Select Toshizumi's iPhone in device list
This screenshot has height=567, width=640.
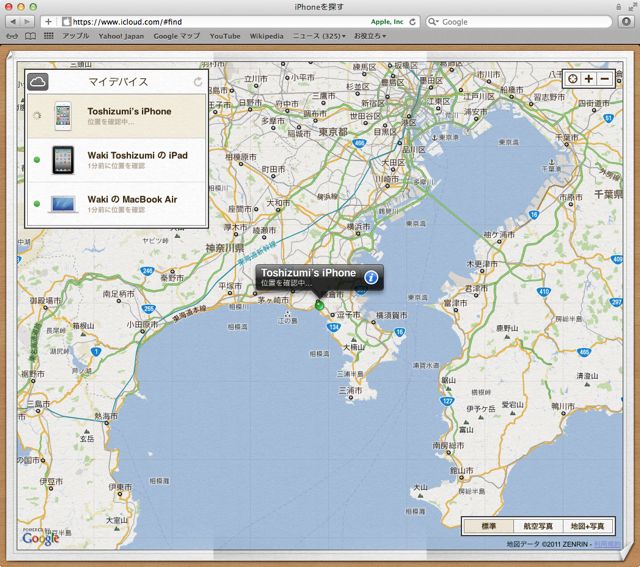pos(116,116)
